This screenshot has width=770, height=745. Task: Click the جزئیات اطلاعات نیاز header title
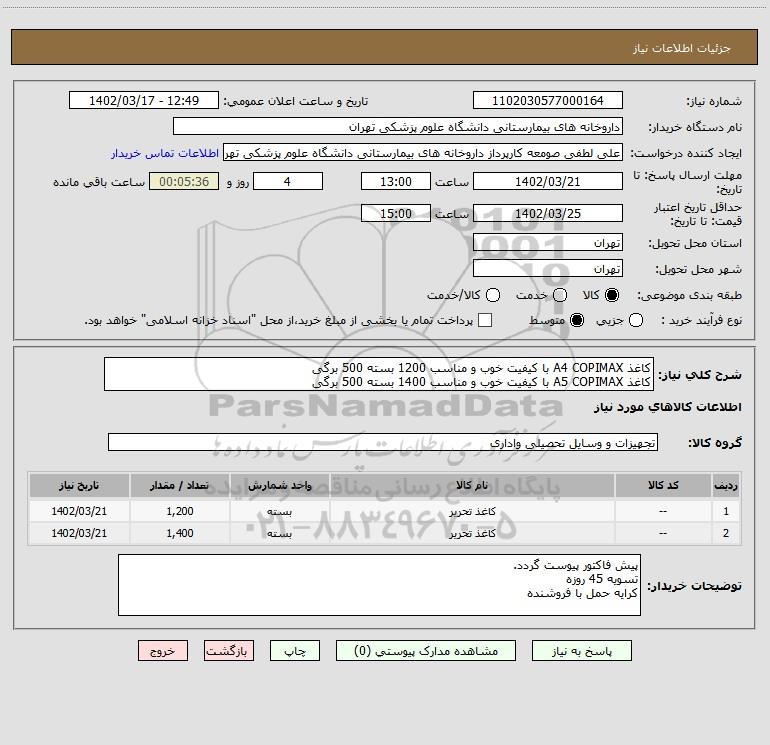[682, 48]
